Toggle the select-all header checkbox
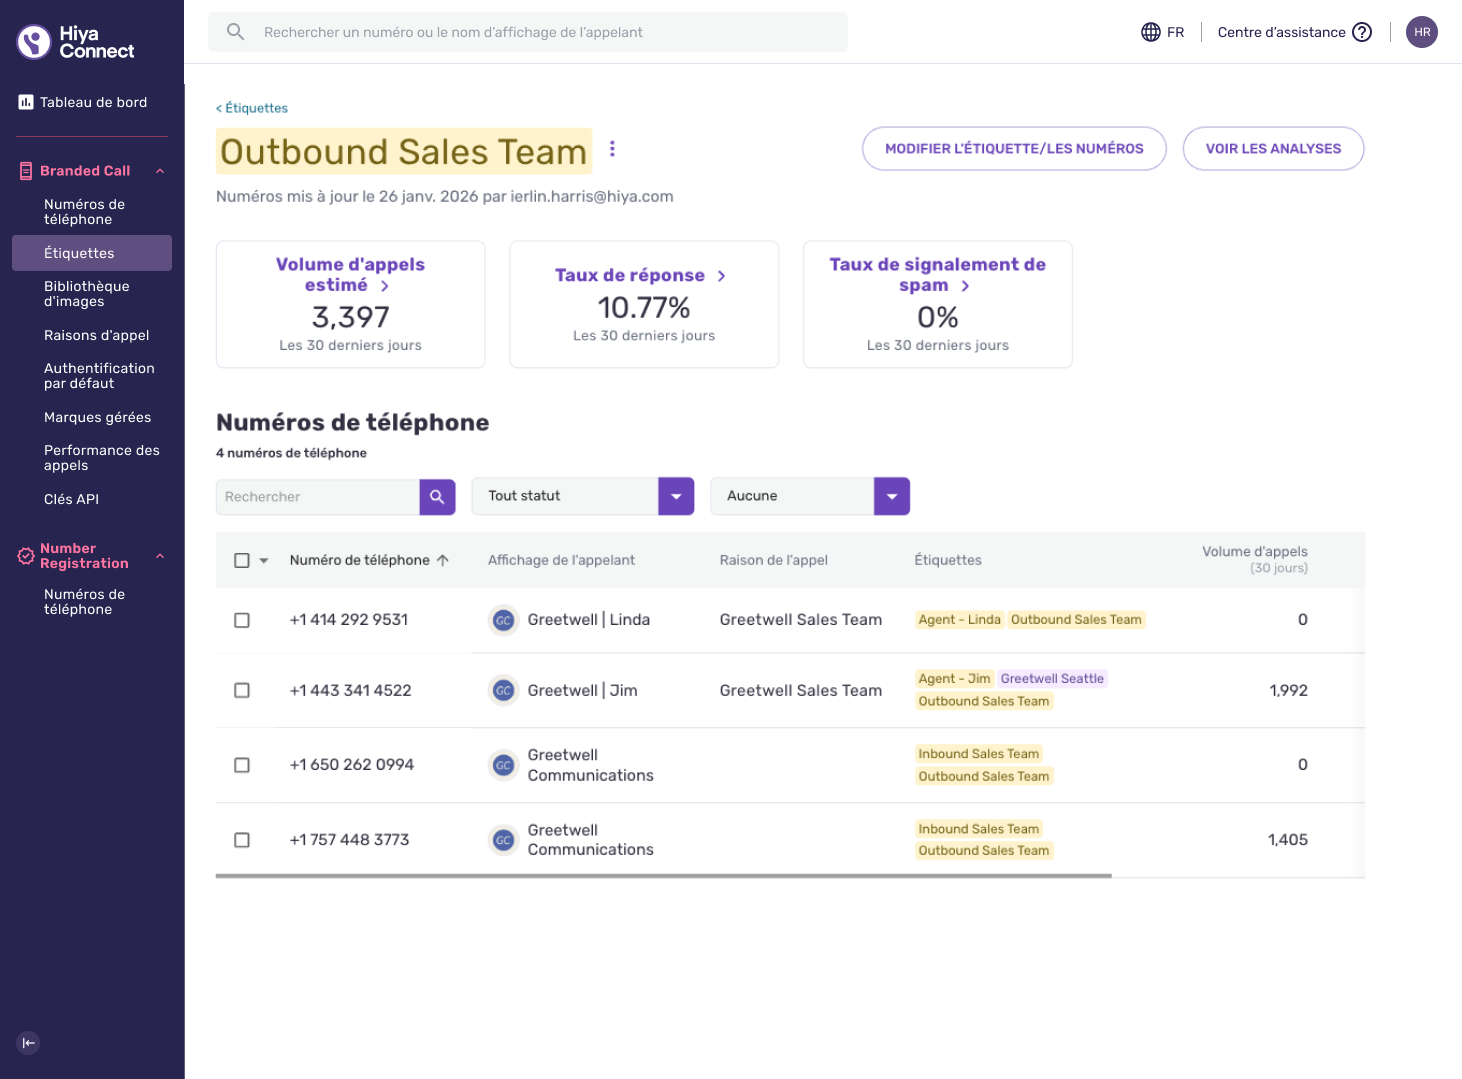The height and width of the screenshot is (1079, 1462). click(x=242, y=560)
